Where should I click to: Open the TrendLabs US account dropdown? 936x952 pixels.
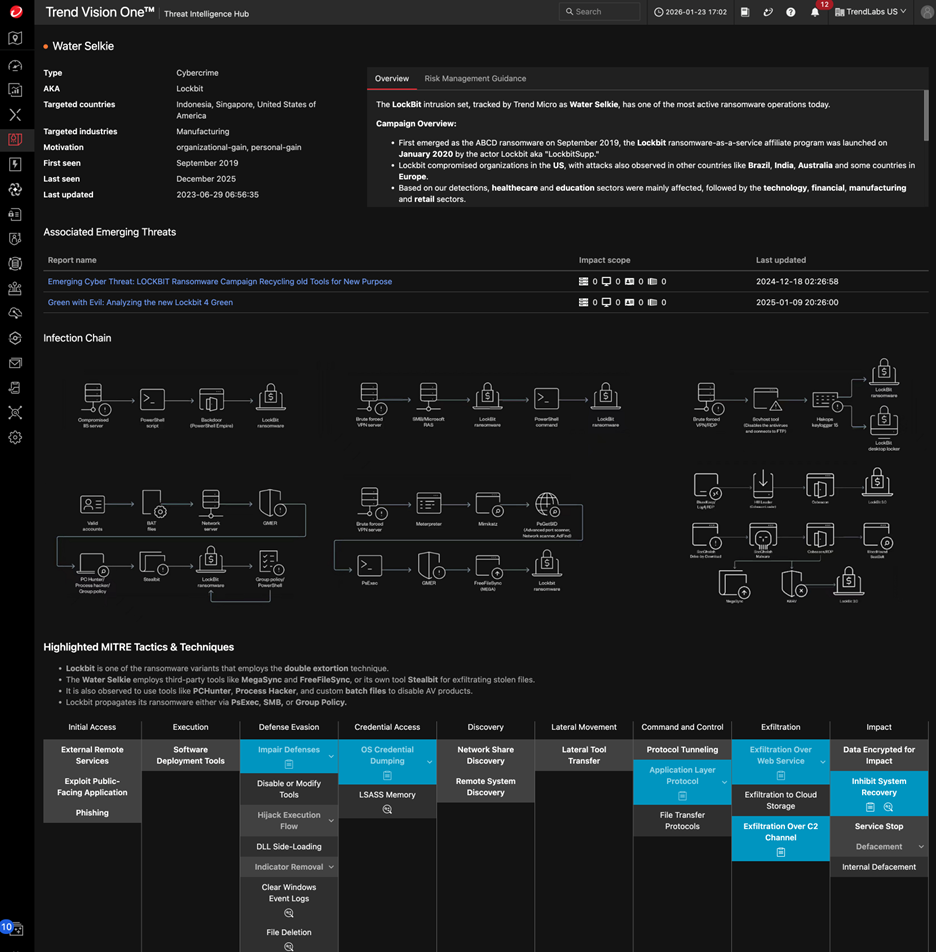[870, 12]
